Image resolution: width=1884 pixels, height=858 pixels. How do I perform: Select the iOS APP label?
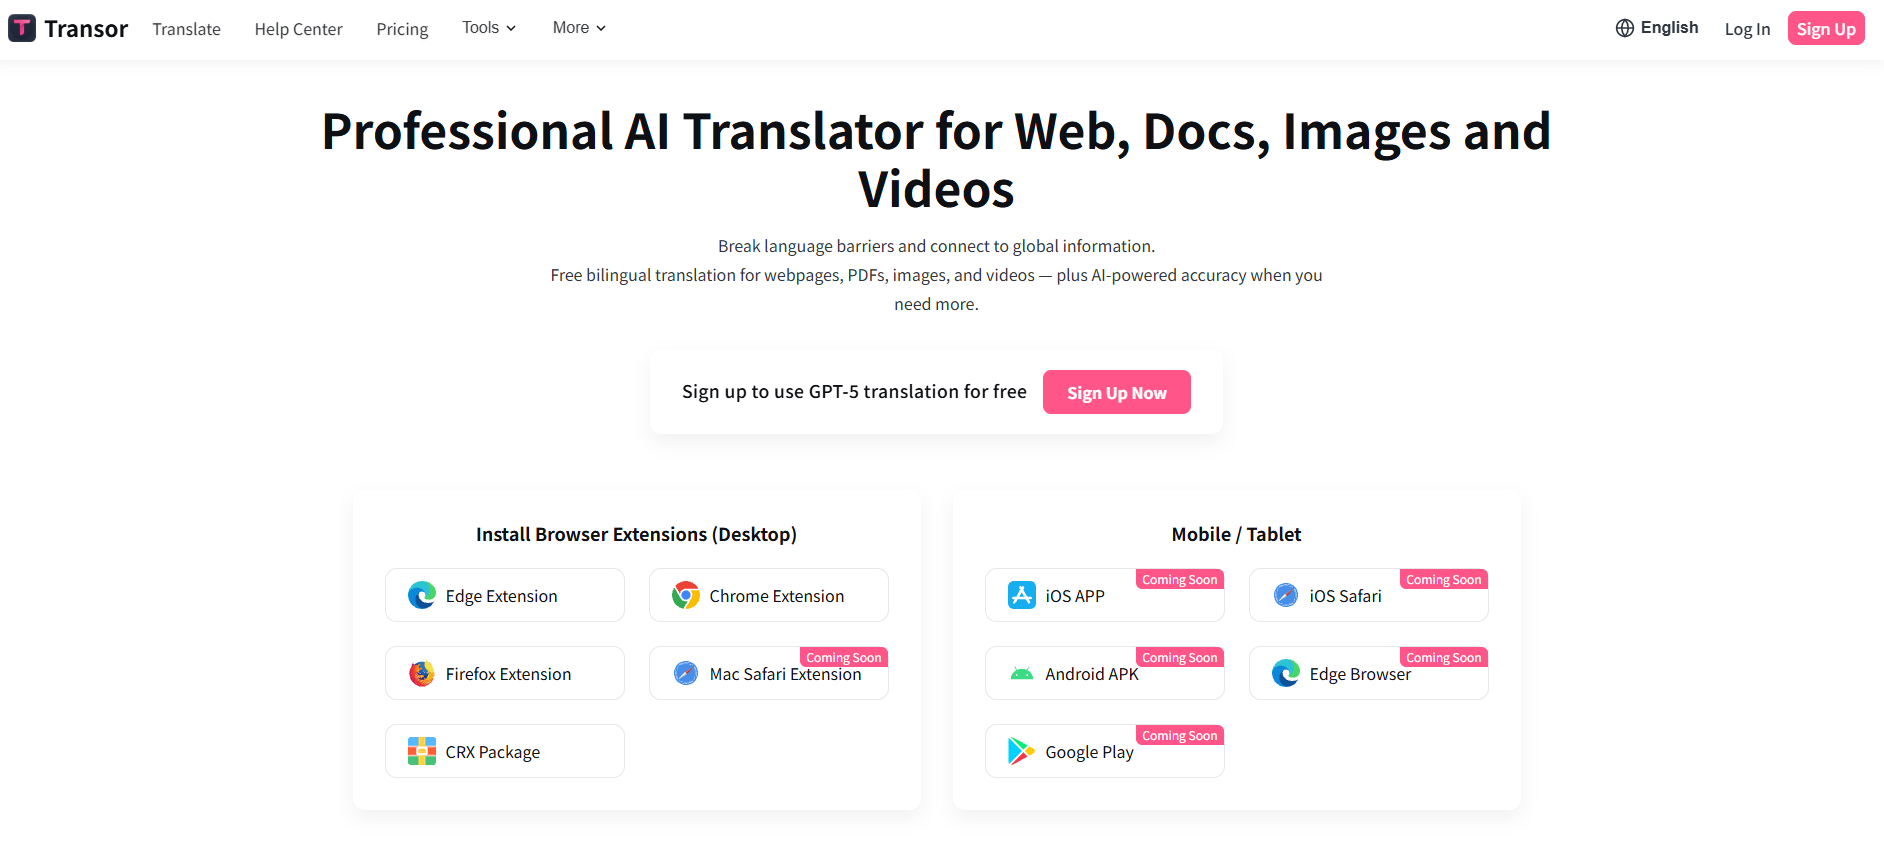pyautogui.click(x=1075, y=596)
